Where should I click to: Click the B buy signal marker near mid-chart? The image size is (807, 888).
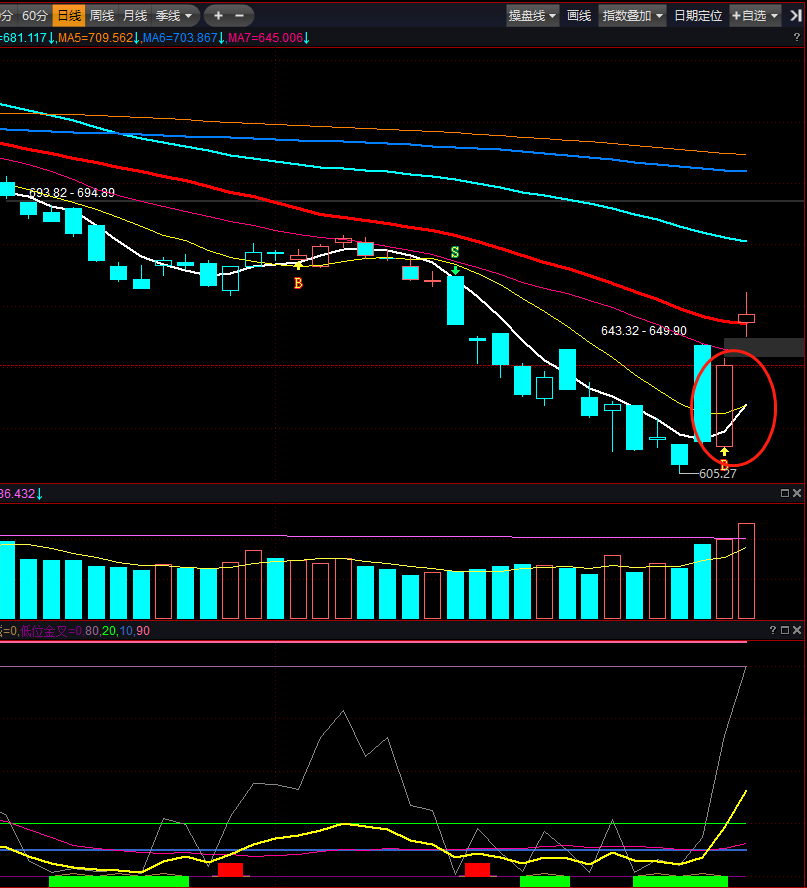(x=298, y=283)
